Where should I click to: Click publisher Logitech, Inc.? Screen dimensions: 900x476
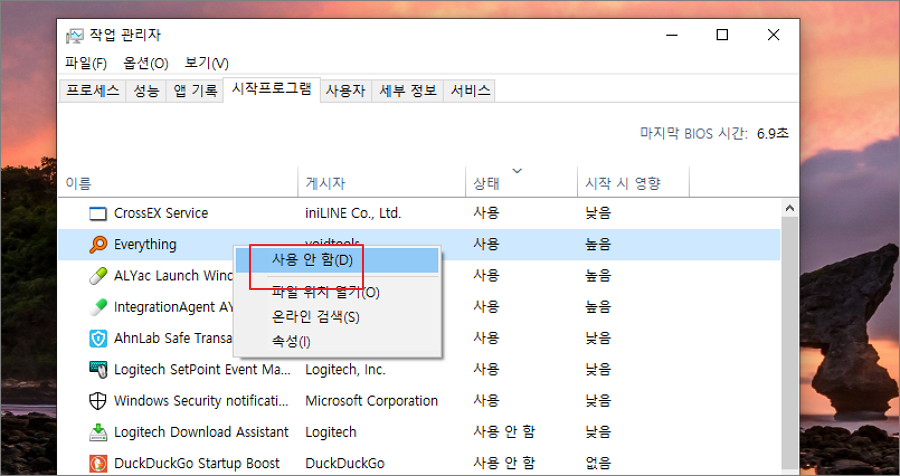pyautogui.click(x=346, y=369)
